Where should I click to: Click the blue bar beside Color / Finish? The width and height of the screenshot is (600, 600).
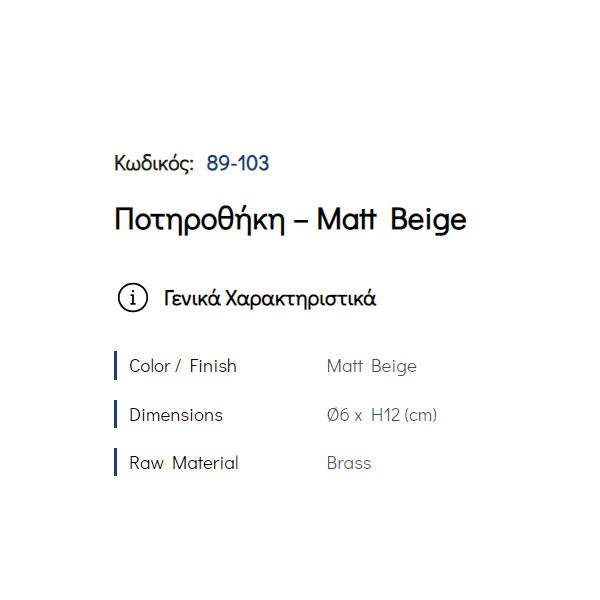coord(116,366)
